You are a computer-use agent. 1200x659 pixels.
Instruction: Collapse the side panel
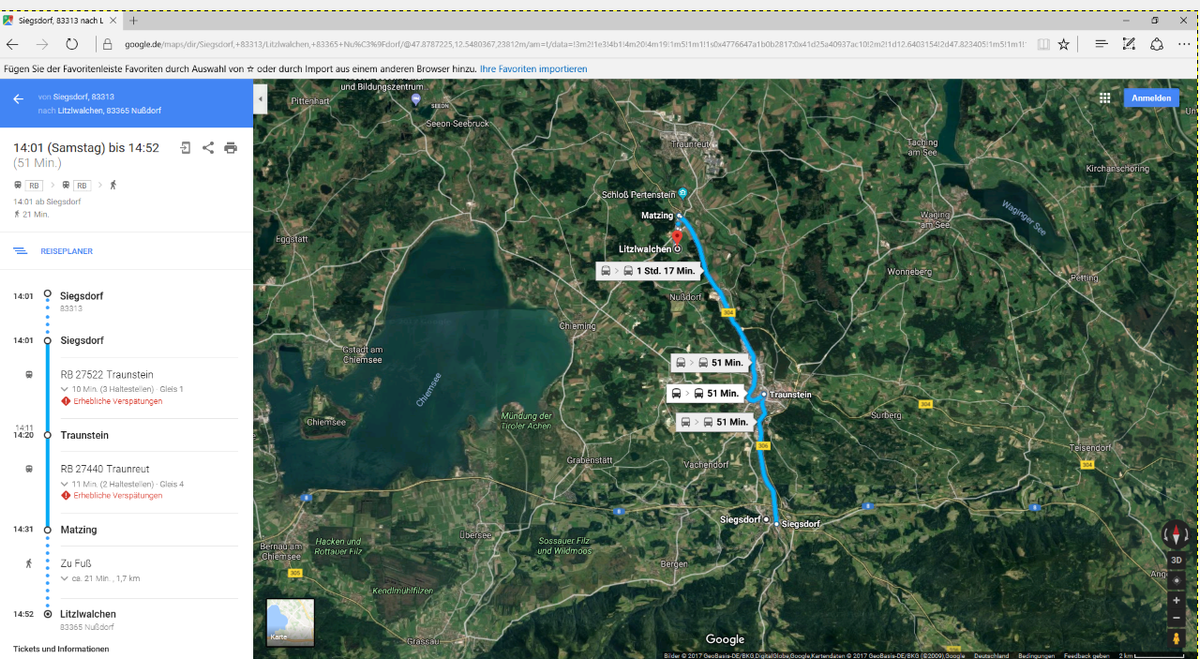pos(260,99)
